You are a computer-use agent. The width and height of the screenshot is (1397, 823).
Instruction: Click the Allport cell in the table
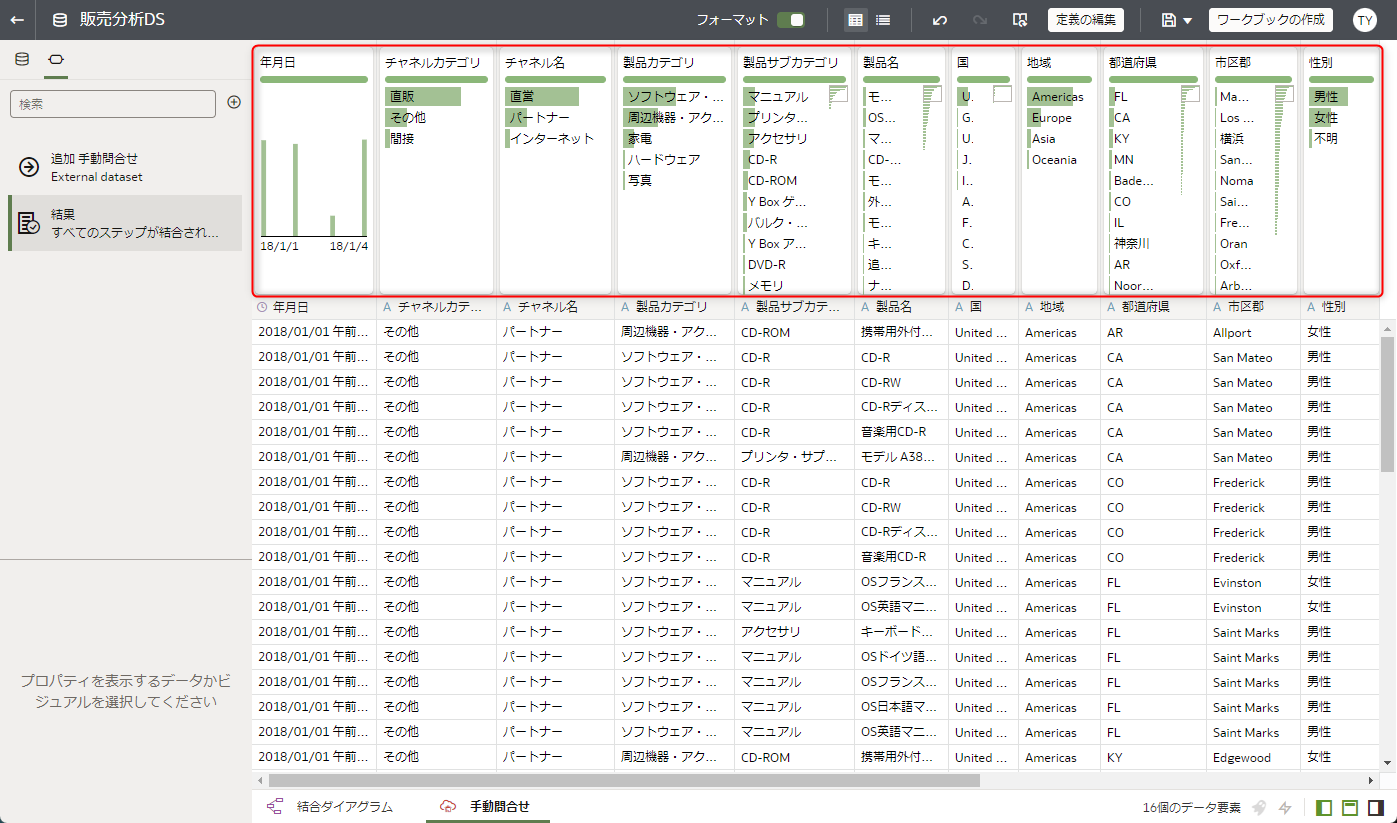click(x=1253, y=333)
